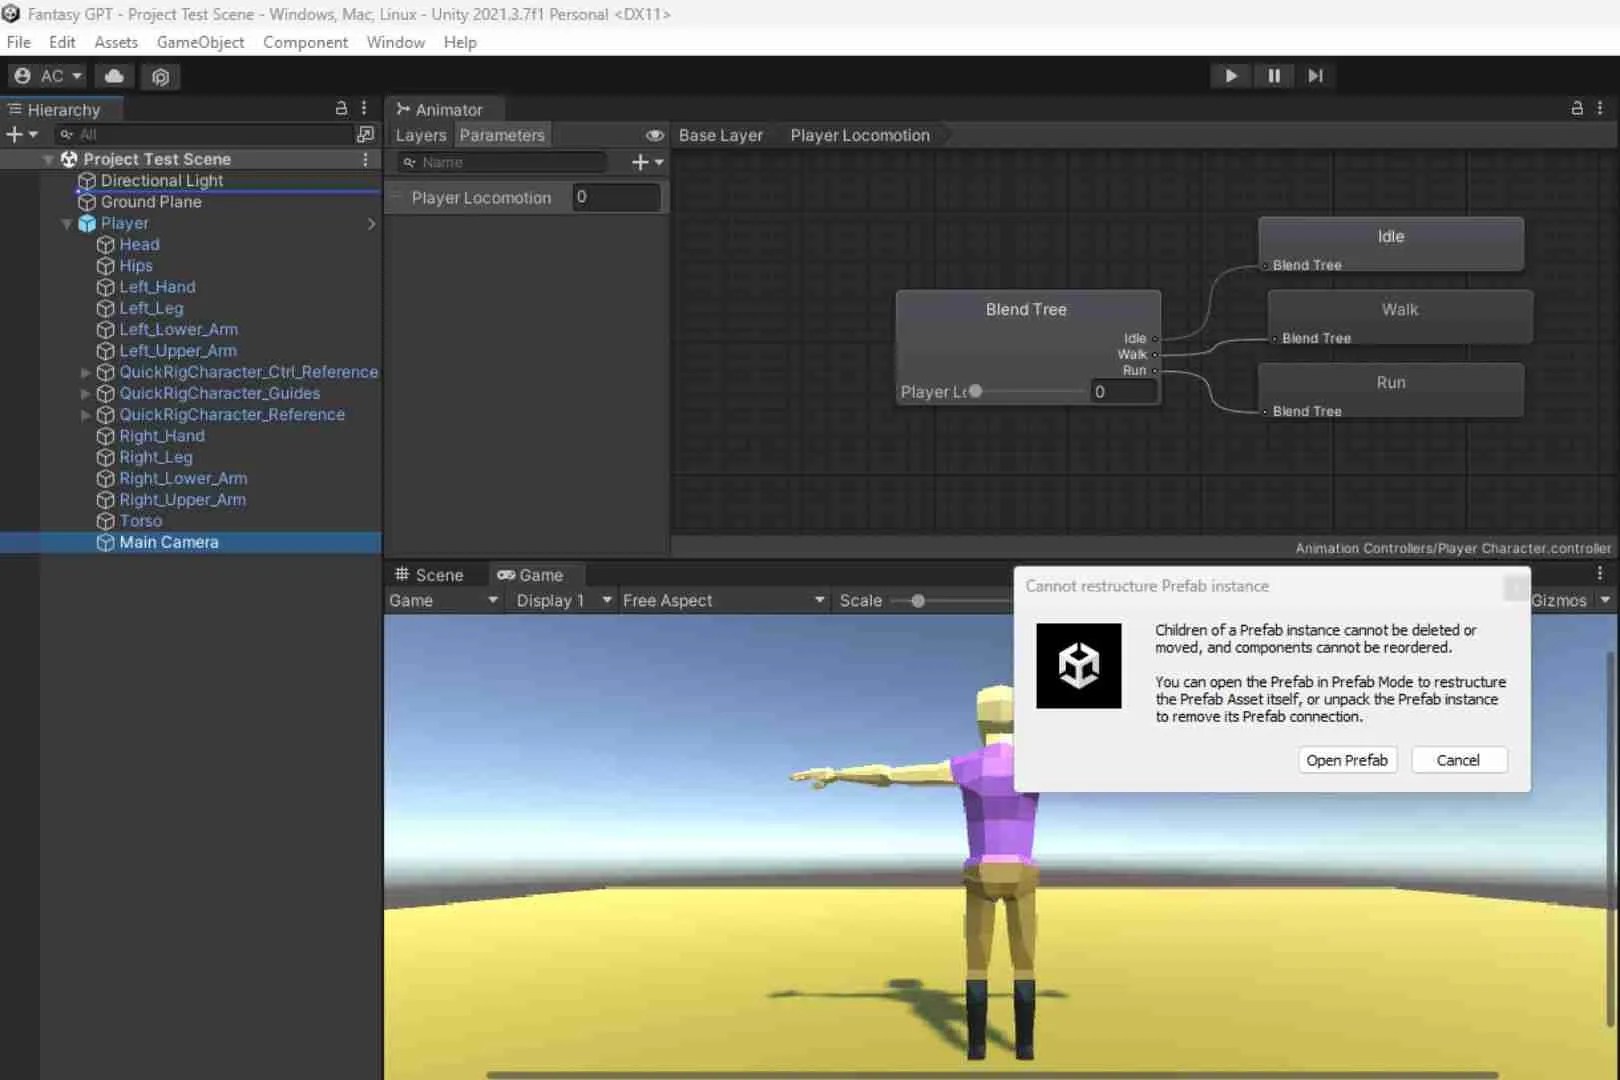Open the Free Aspect dropdown
The image size is (1620, 1080).
pos(722,600)
